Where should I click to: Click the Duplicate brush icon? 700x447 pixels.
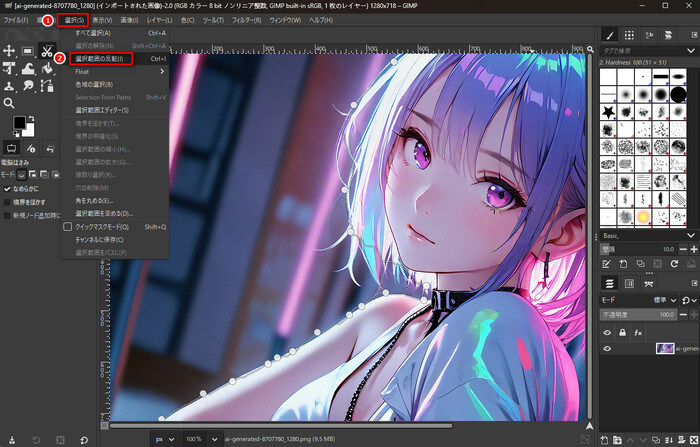[x=640, y=264]
